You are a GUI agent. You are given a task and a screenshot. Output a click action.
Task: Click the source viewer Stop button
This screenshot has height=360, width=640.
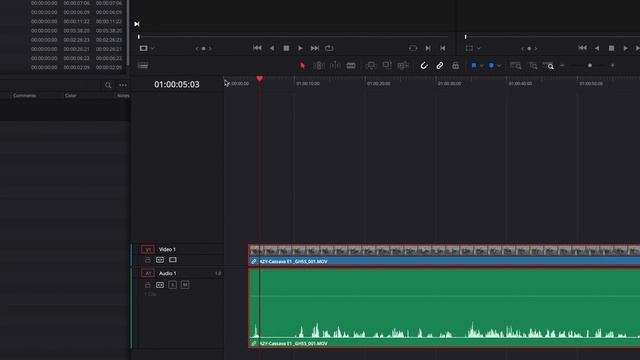point(287,48)
